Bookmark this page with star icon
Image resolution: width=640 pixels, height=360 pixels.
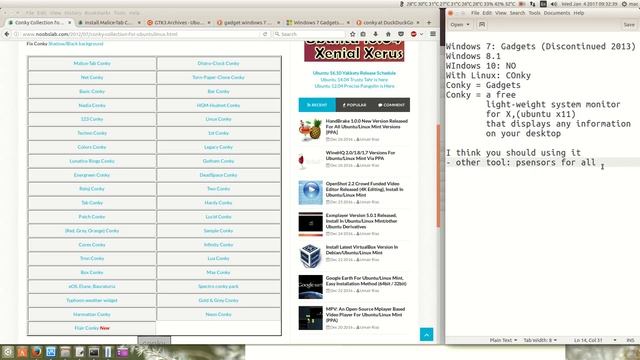point(353,34)
